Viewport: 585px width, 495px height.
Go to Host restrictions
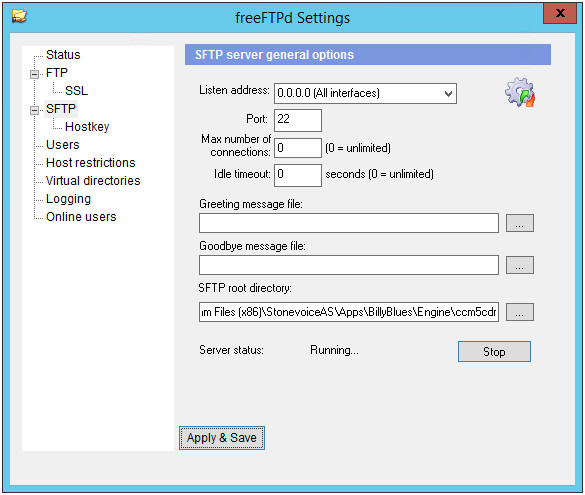[x=91, y=163]
